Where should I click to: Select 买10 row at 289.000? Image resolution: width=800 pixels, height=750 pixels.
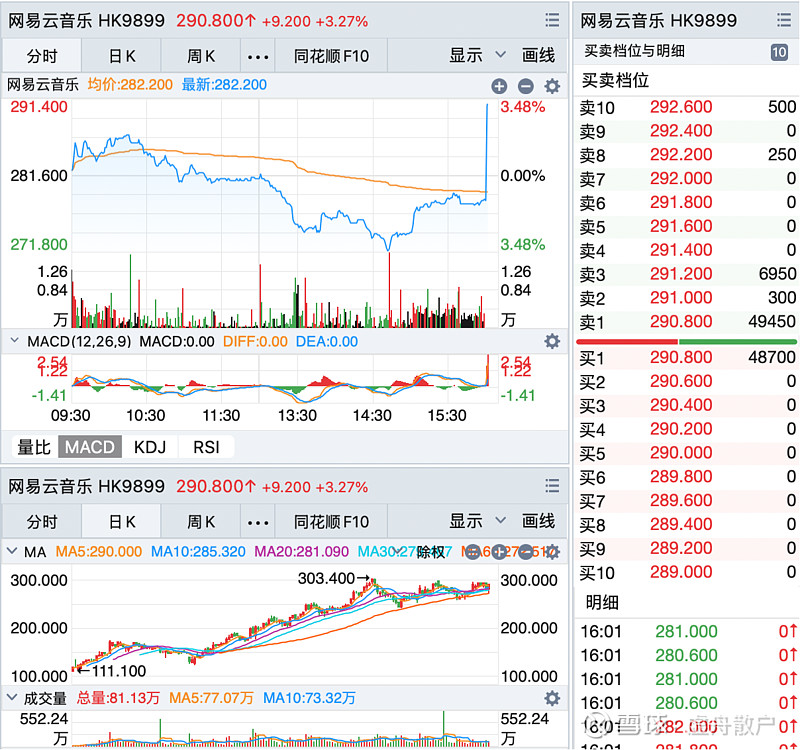687,572
